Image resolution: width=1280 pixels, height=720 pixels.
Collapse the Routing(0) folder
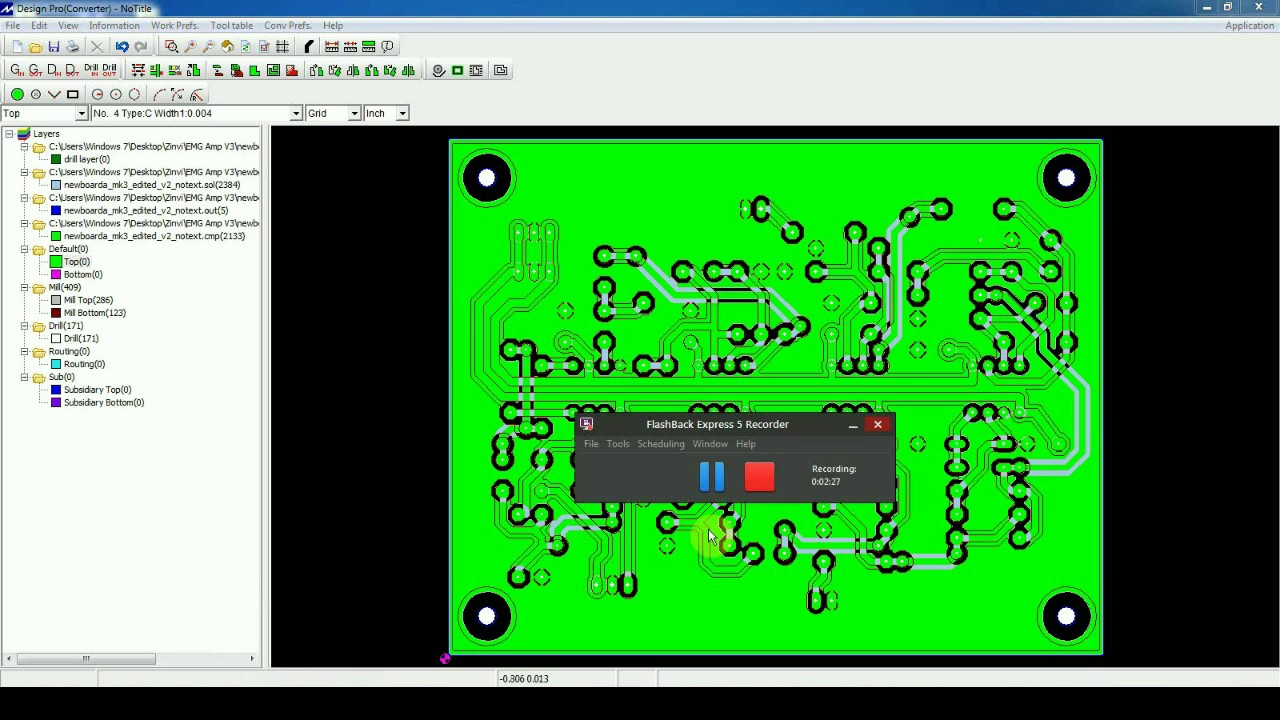tap(25, 351)
